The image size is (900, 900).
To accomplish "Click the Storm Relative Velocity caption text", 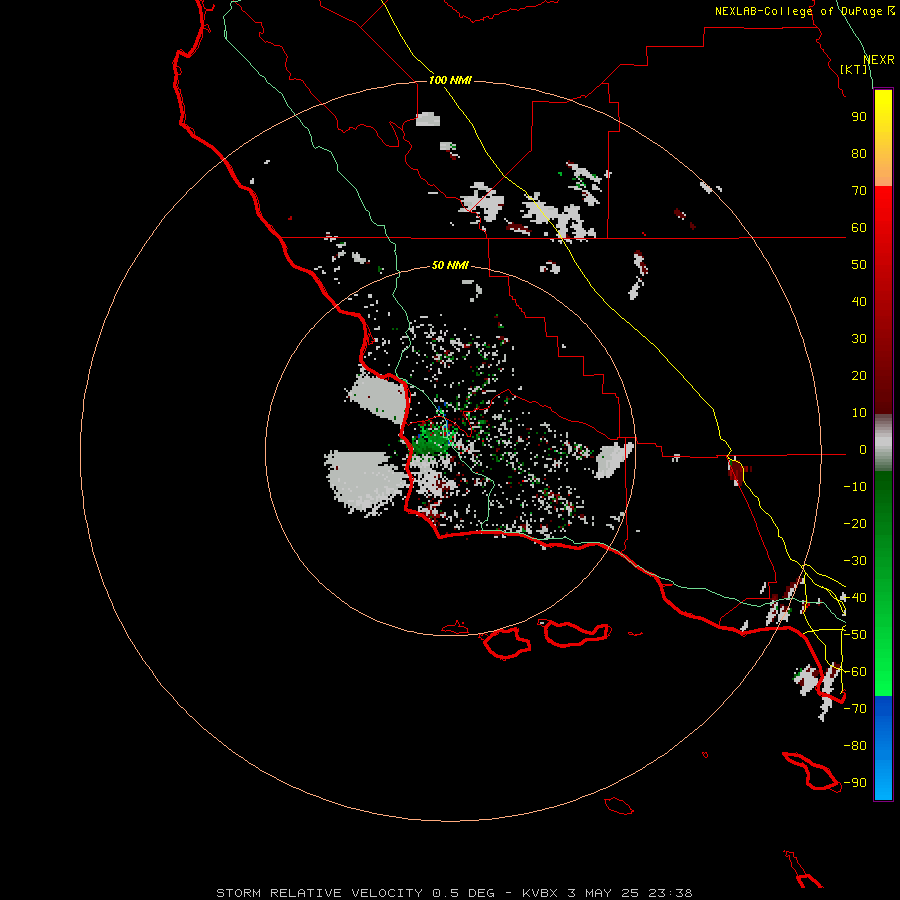I will [x=454, y=893].
